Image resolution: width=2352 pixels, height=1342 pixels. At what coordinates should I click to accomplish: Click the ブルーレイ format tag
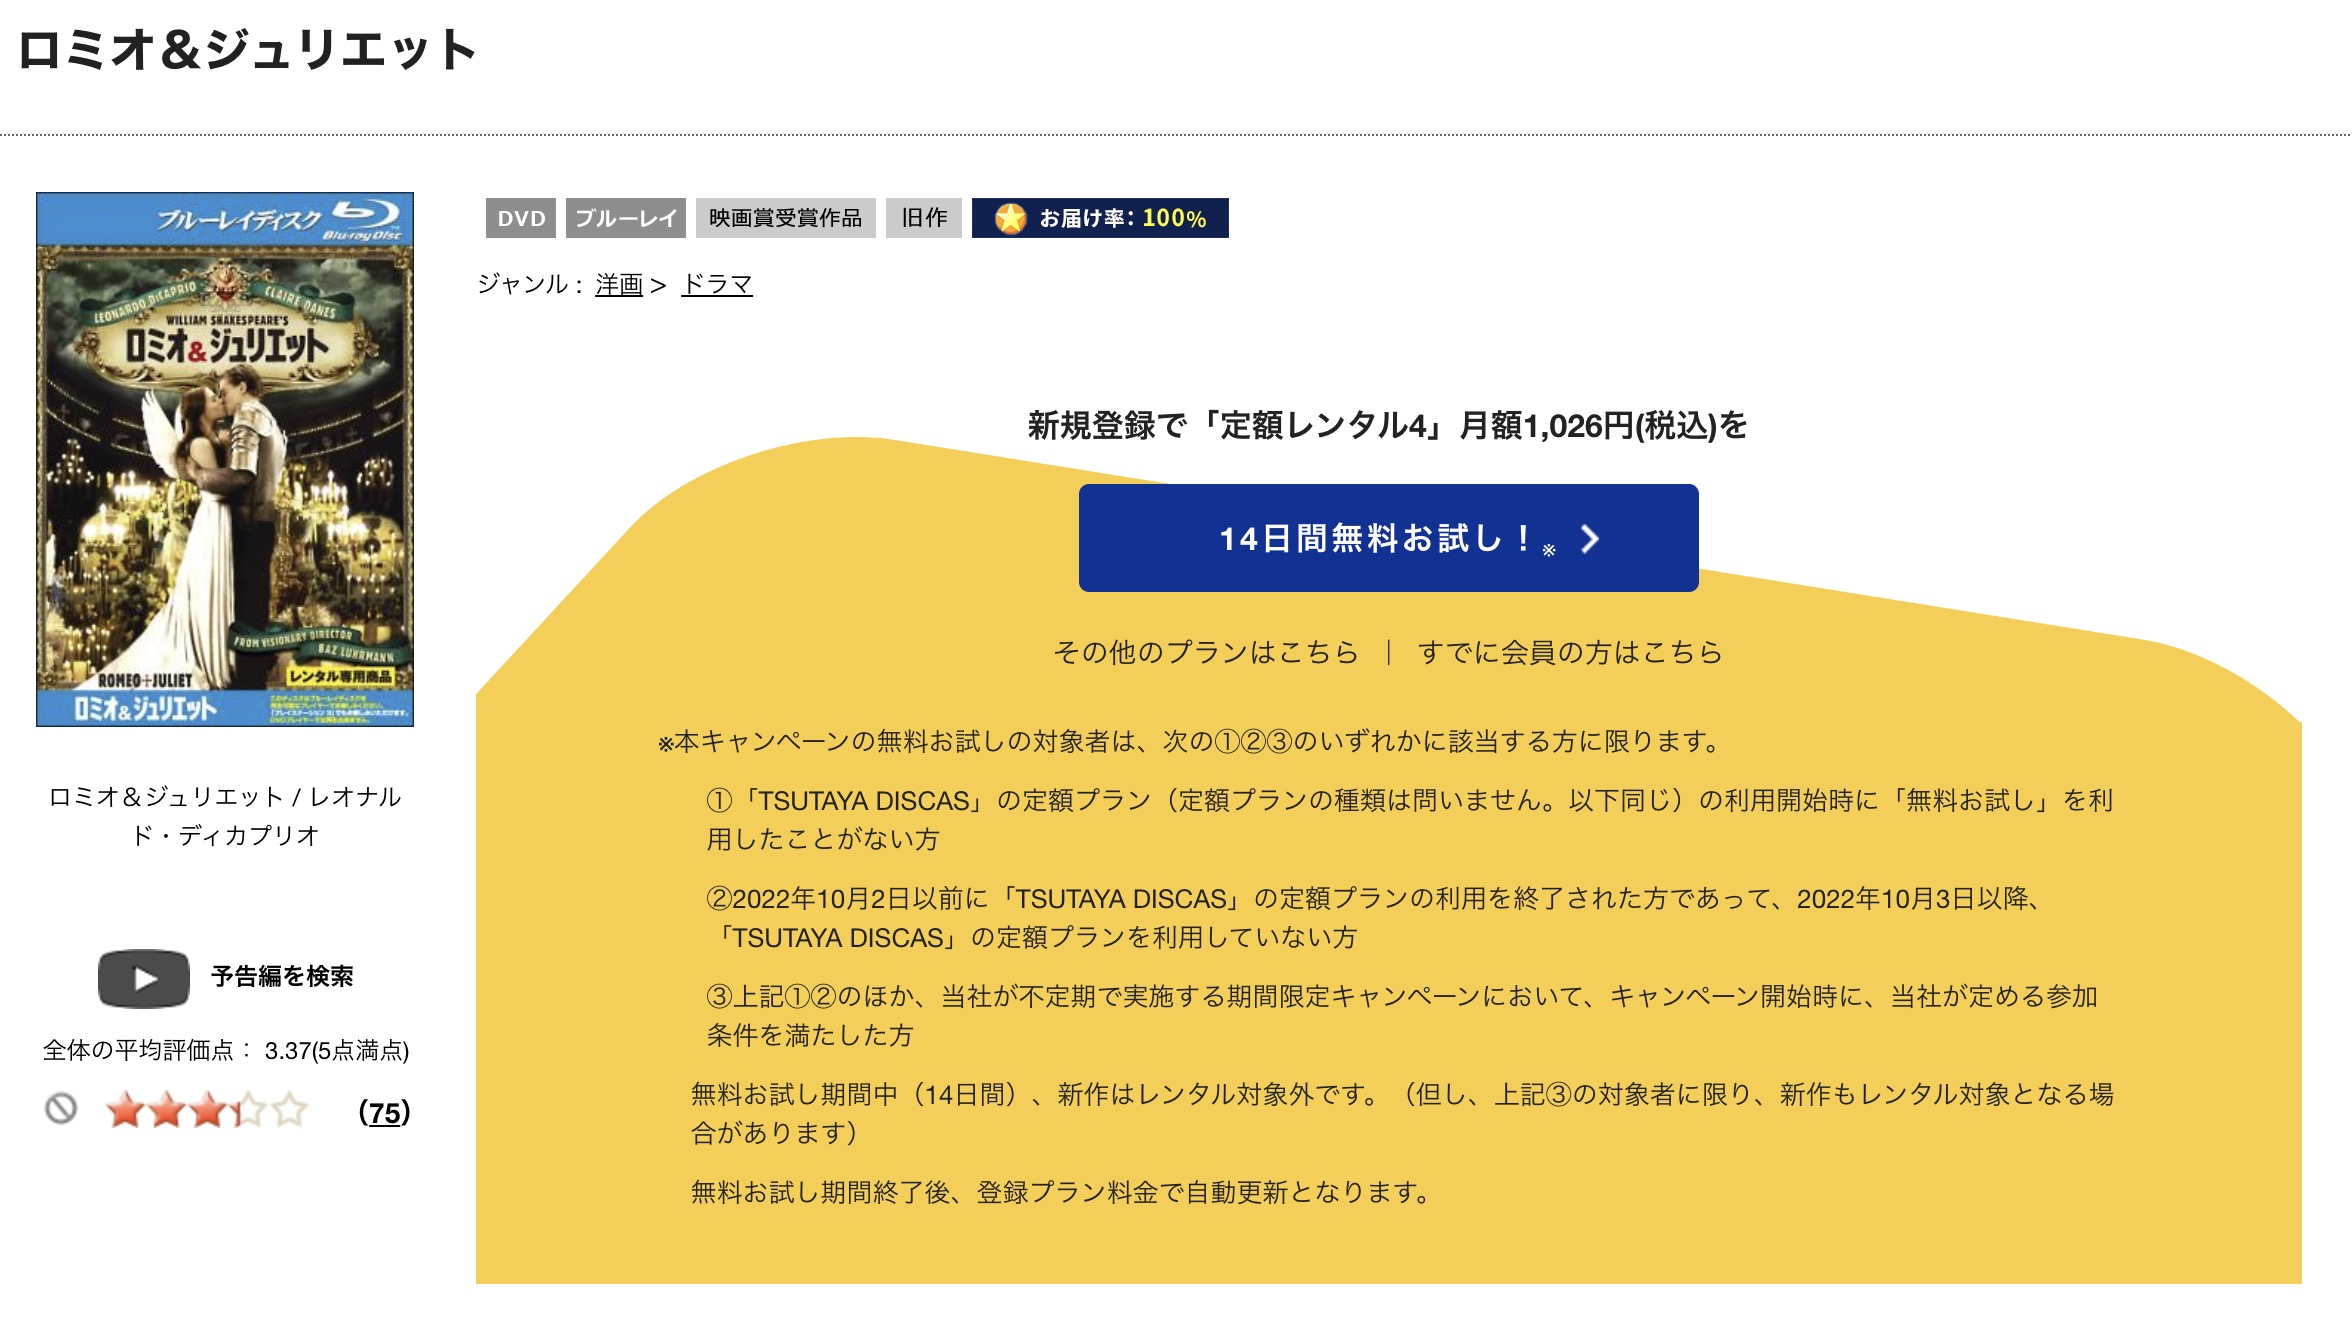[626, 218]
